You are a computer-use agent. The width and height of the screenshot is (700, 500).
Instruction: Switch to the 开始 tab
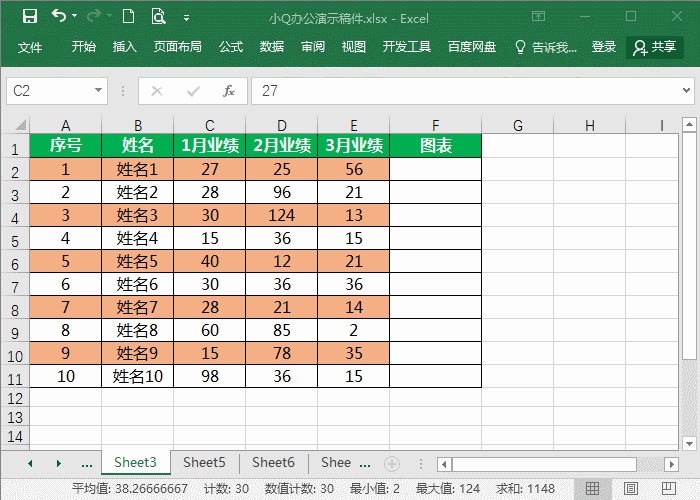pyautogui.click(x=83, y=47)
